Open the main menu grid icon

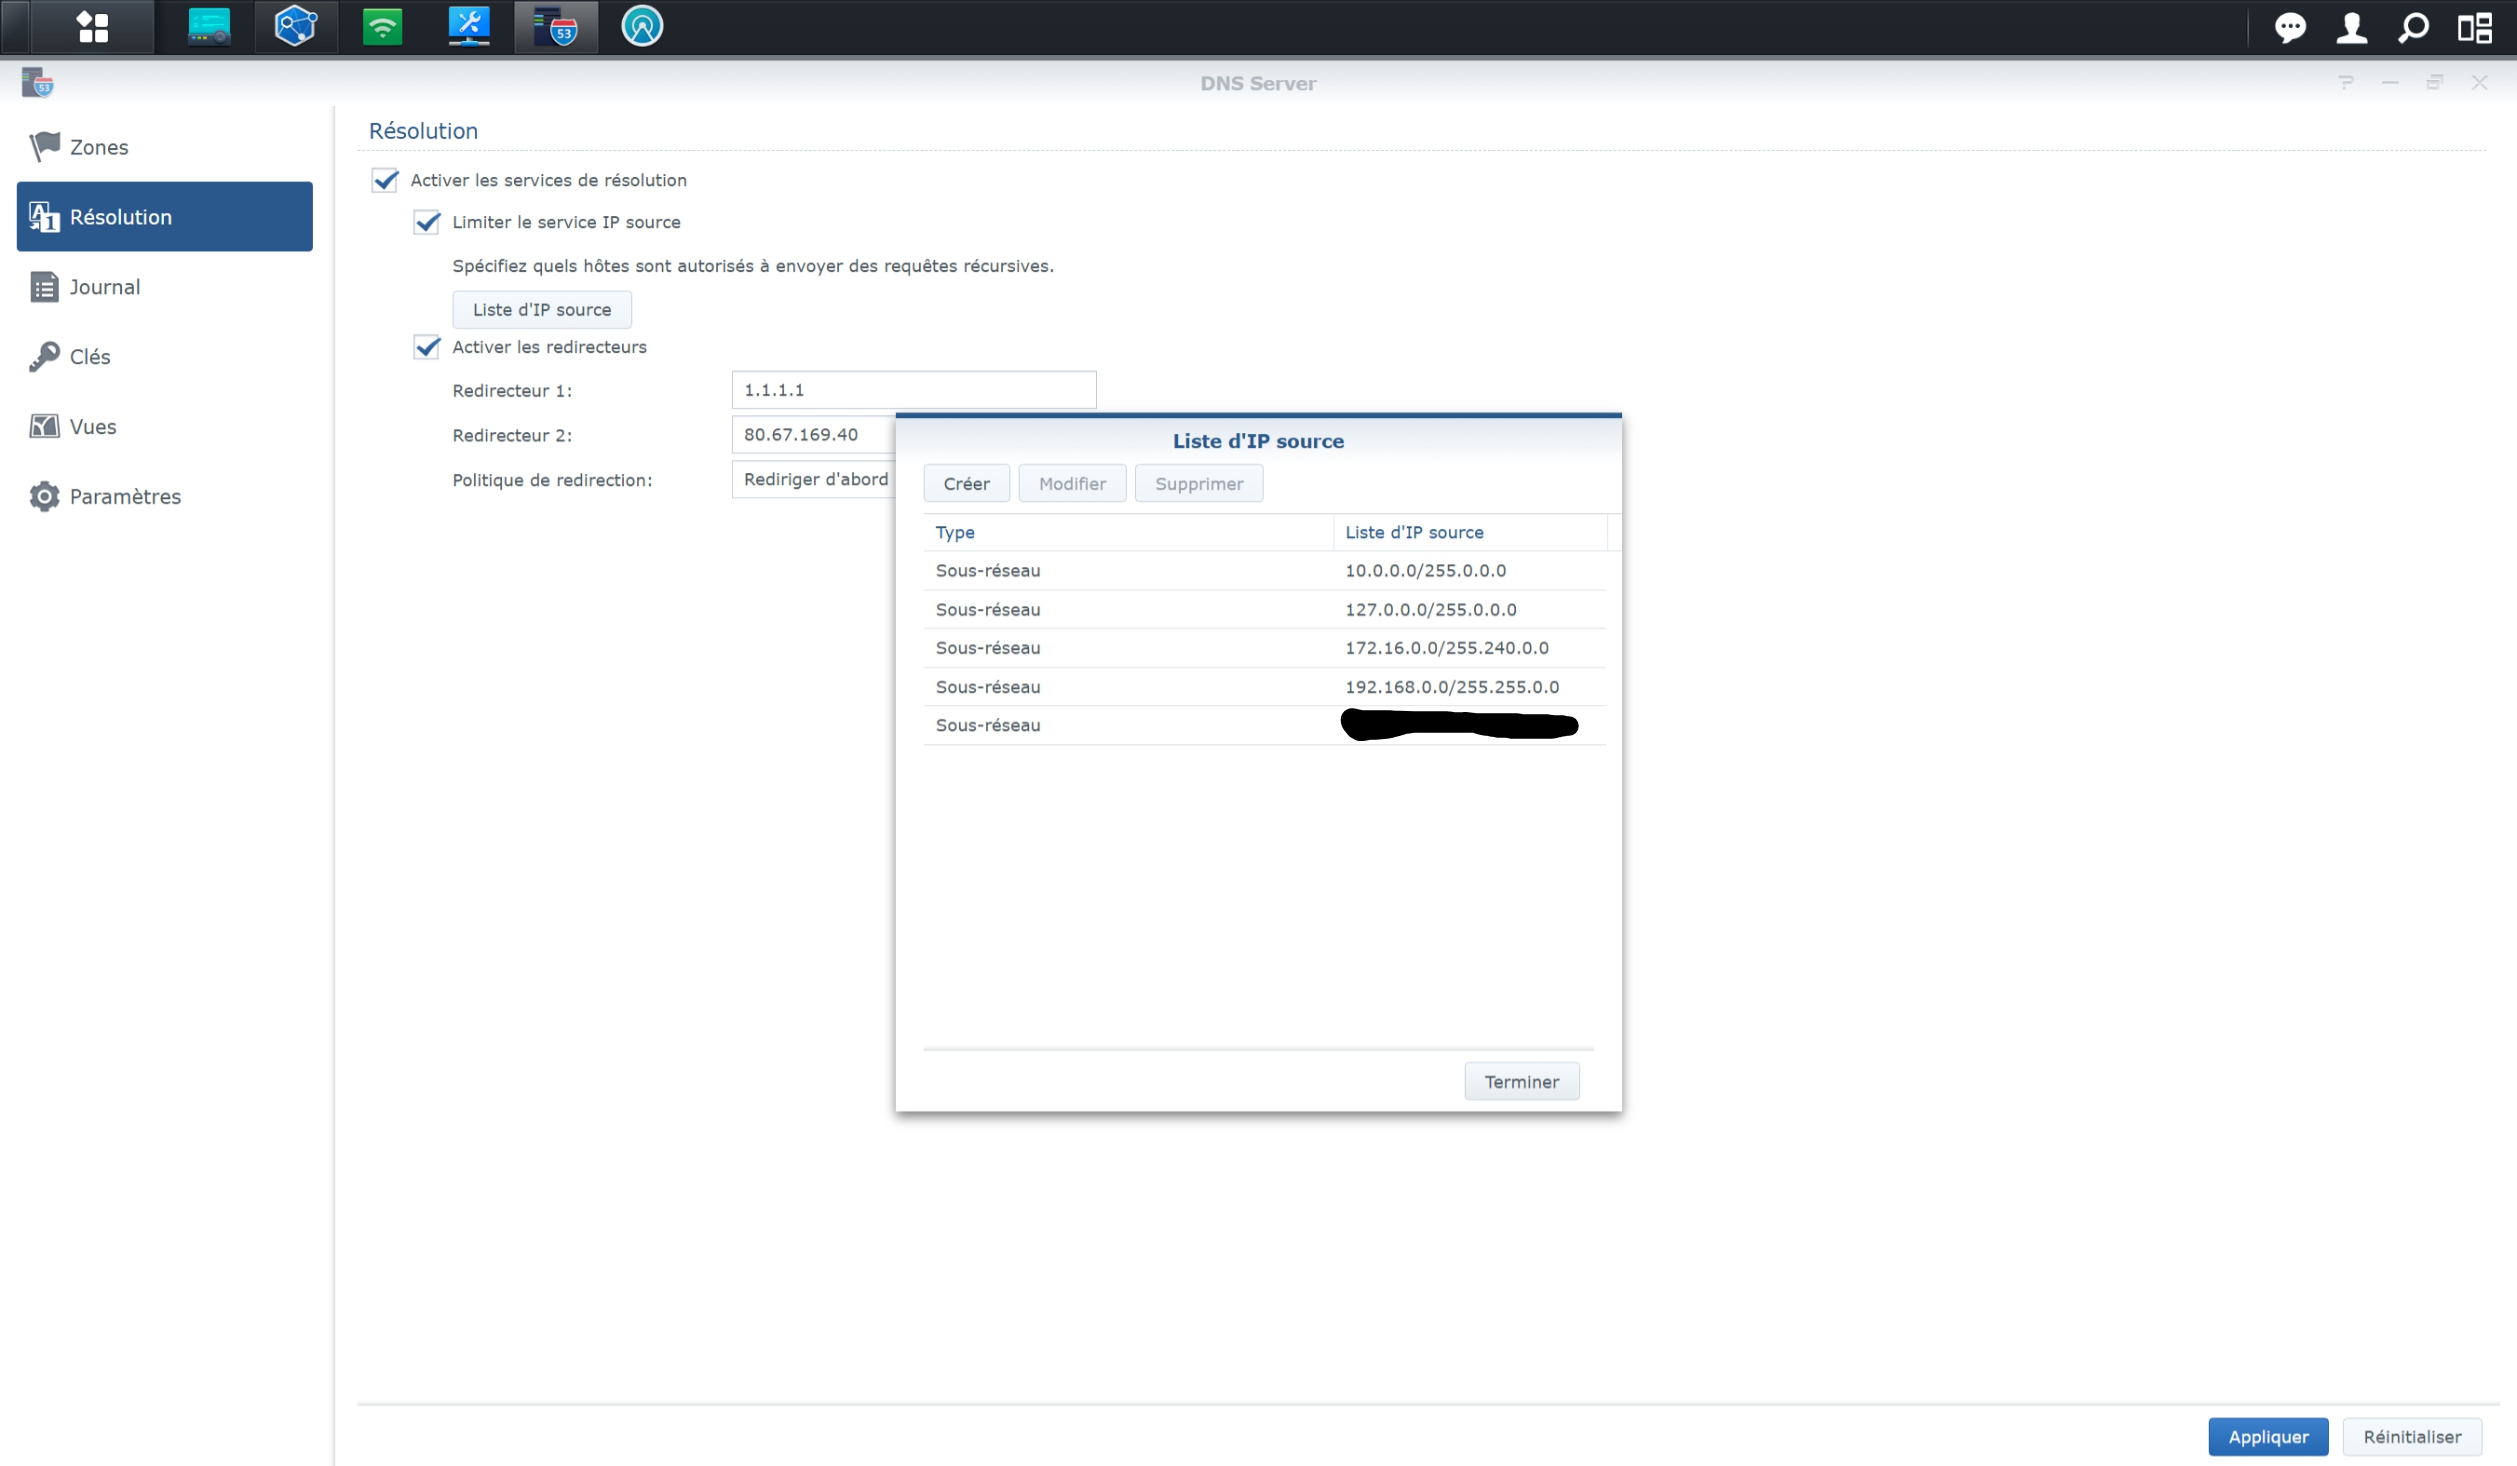point(92,27)
